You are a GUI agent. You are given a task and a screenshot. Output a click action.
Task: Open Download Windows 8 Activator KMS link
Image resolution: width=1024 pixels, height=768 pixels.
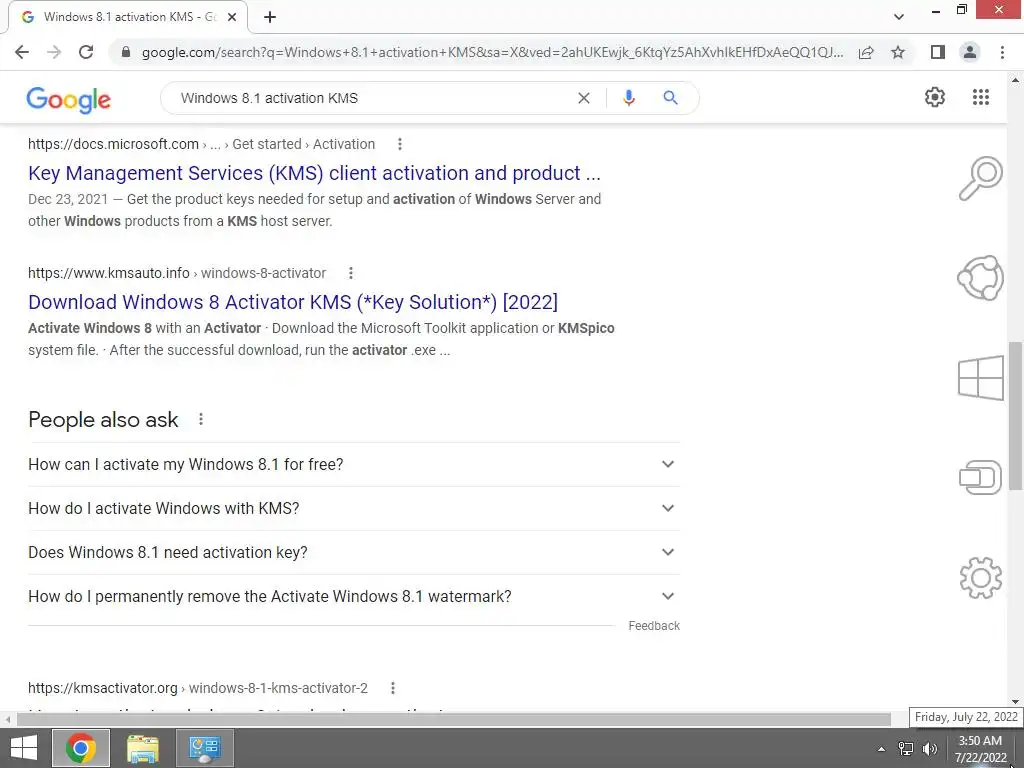[293, 302]
